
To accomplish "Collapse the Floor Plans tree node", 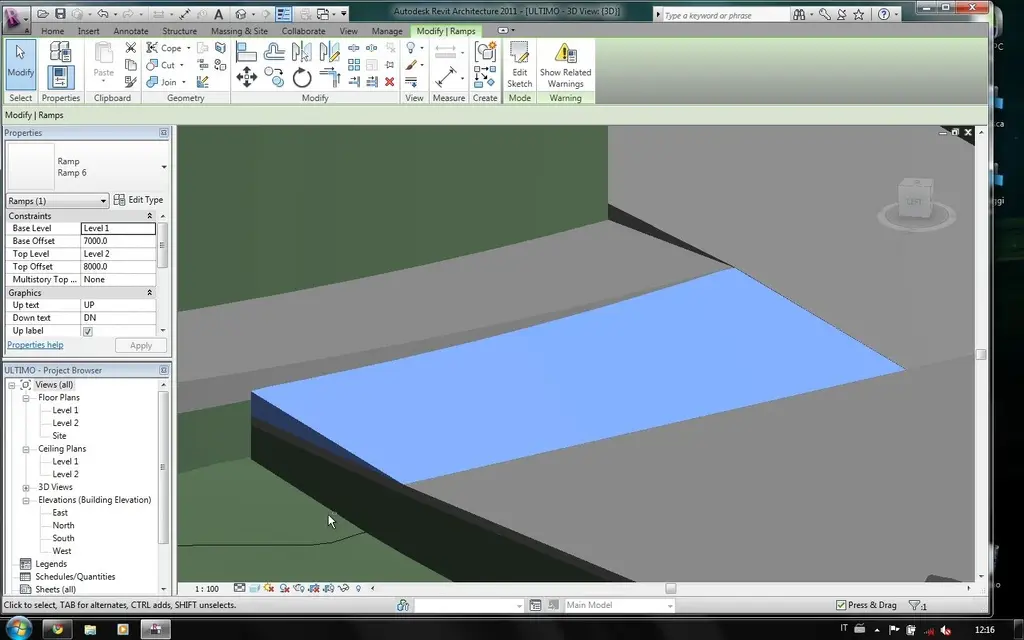I will point(26,398).
